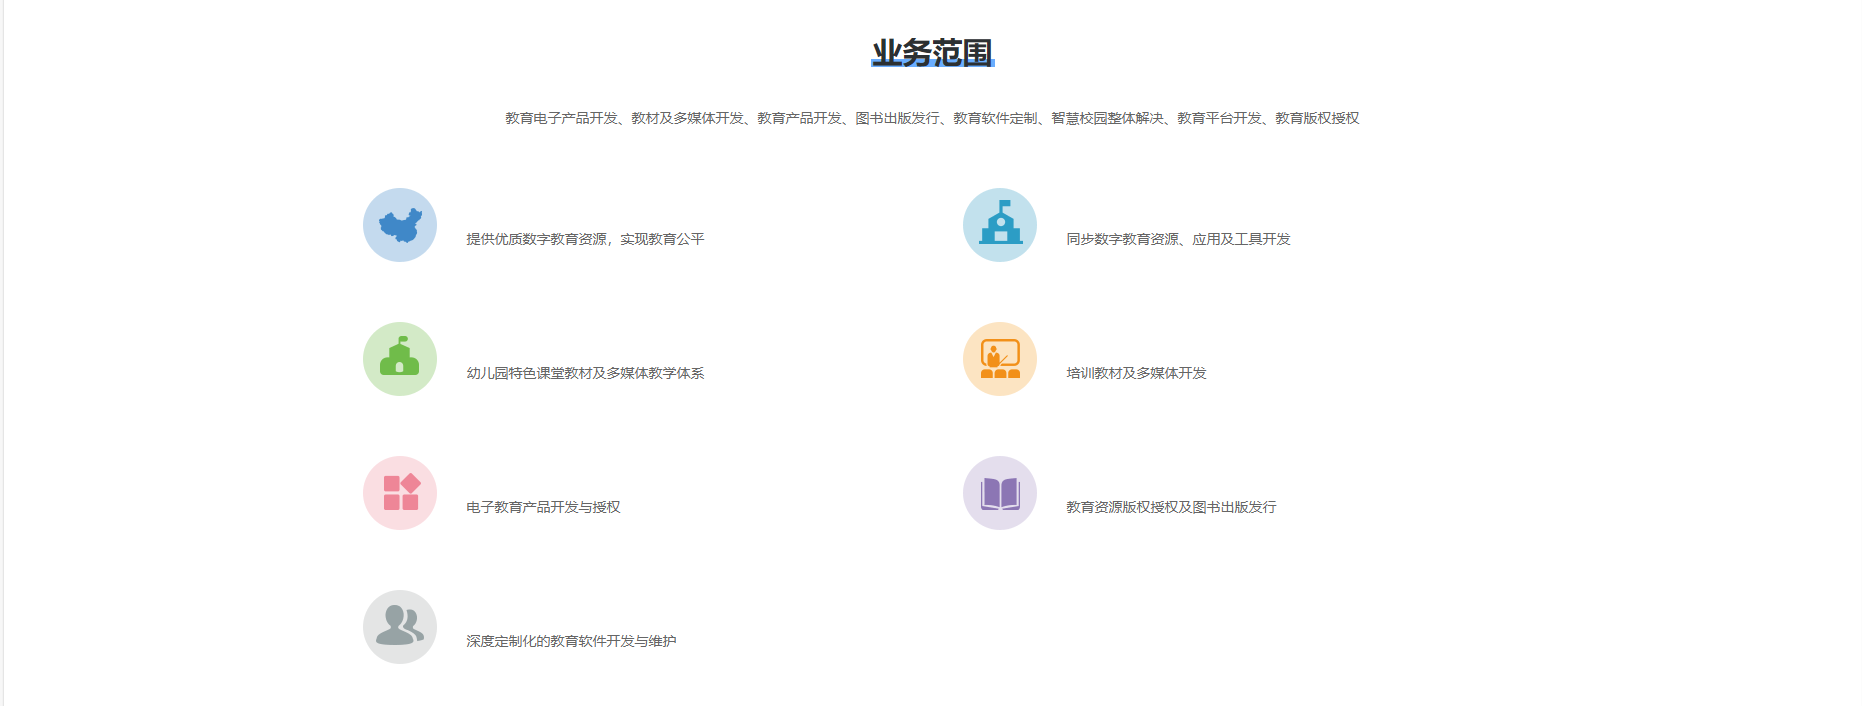Open 提供优质数字教育资源,实现教育公平 text
The image size is (1862, 706).
585,239
